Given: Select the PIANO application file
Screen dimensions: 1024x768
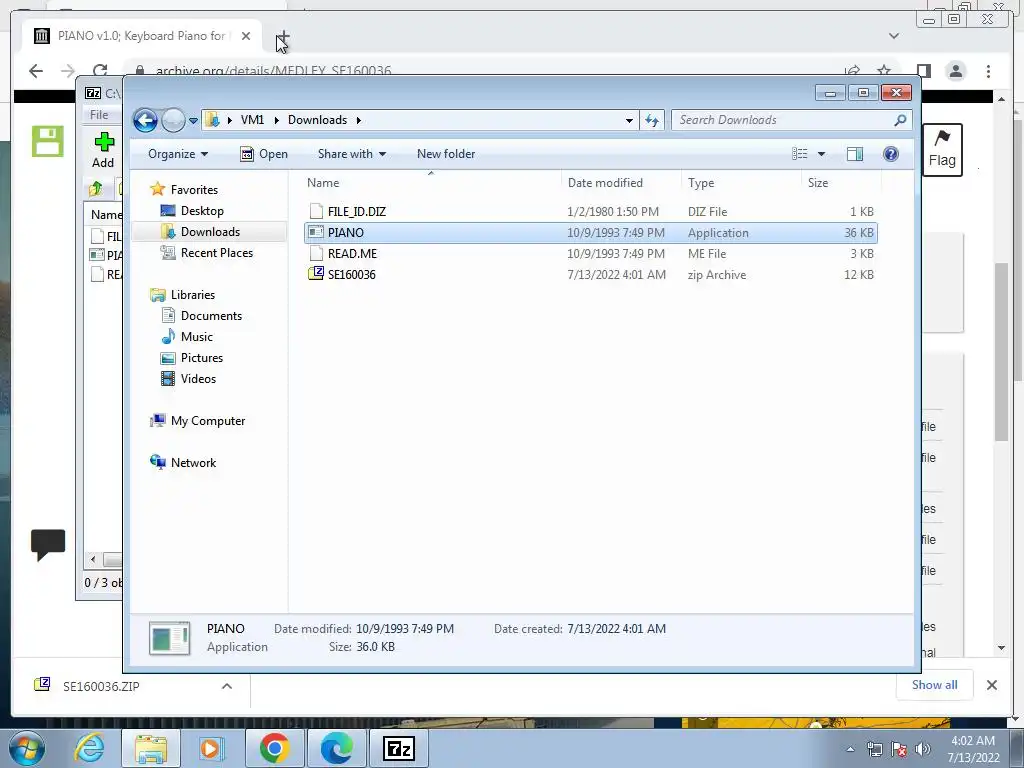Looking at the screenshot, I should 590,232.
